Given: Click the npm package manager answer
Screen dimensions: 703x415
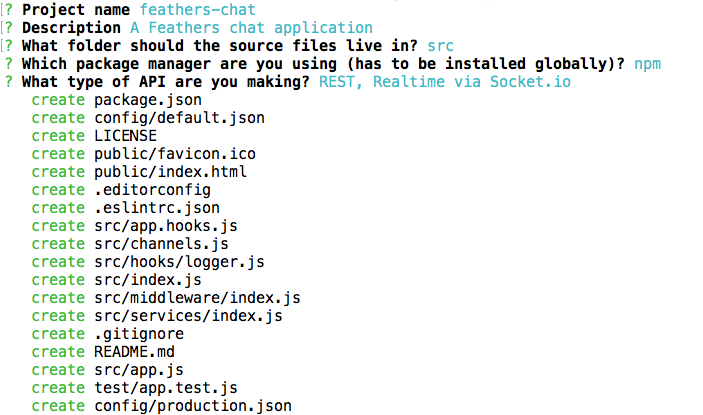Looking at the screenshot, I should pos(647,64).
